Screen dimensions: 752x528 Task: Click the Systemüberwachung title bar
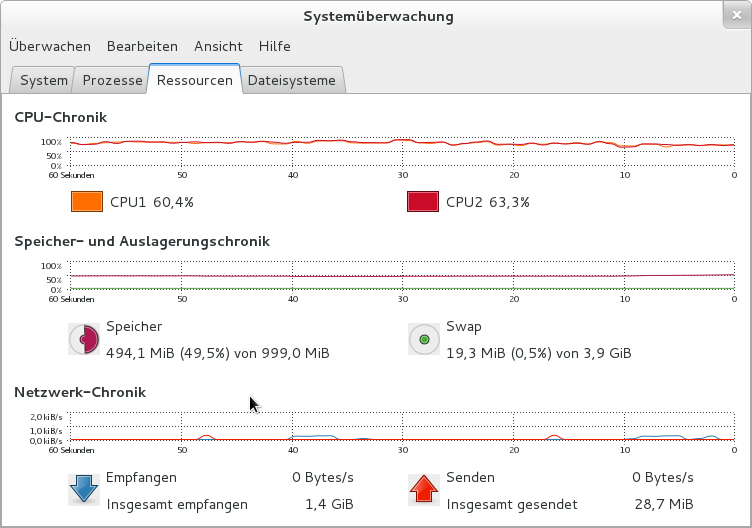376,16
